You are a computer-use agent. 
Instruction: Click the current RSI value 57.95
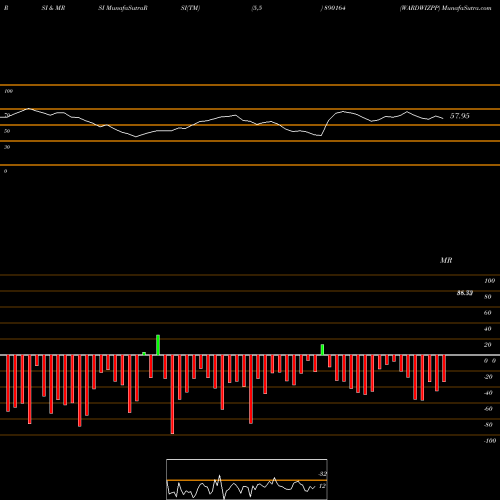(460, 116)
